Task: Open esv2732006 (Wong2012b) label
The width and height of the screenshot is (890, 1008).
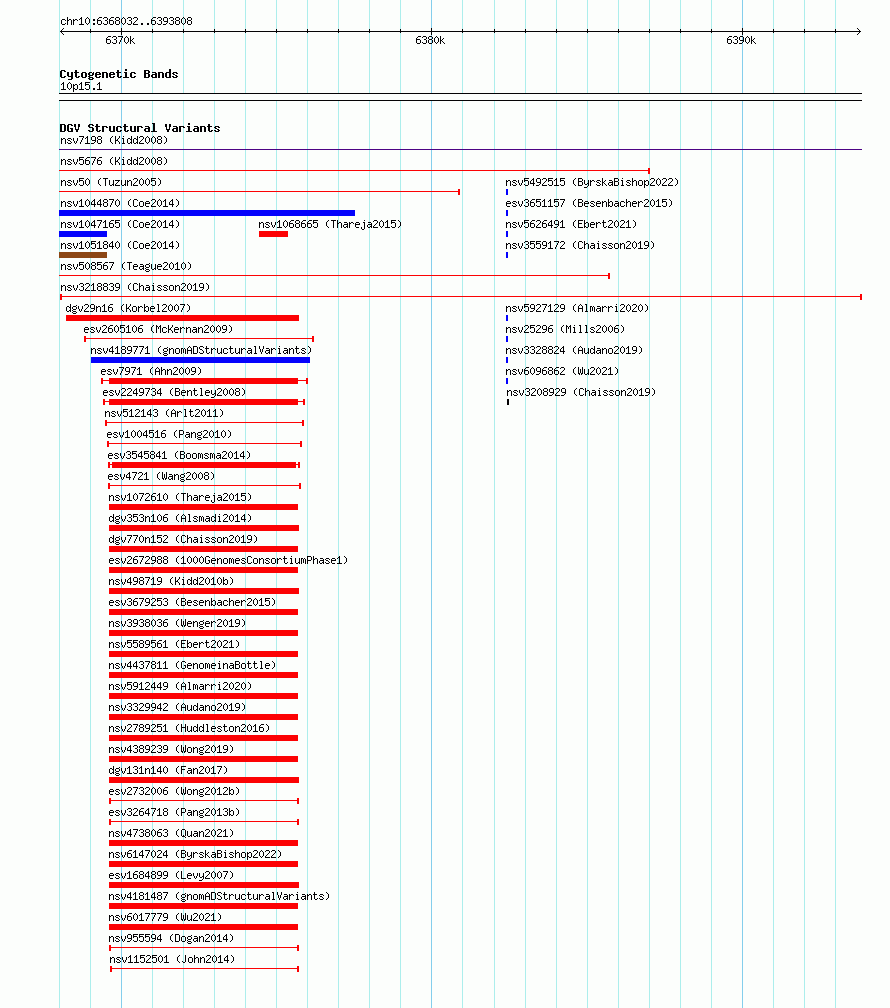Action: (174, 791)
